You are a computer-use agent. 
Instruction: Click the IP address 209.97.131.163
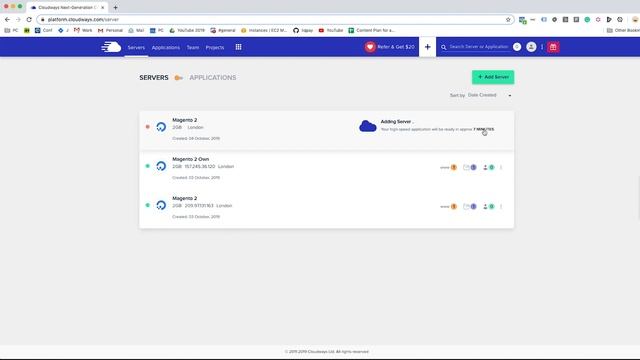click(x=199, y=206)
